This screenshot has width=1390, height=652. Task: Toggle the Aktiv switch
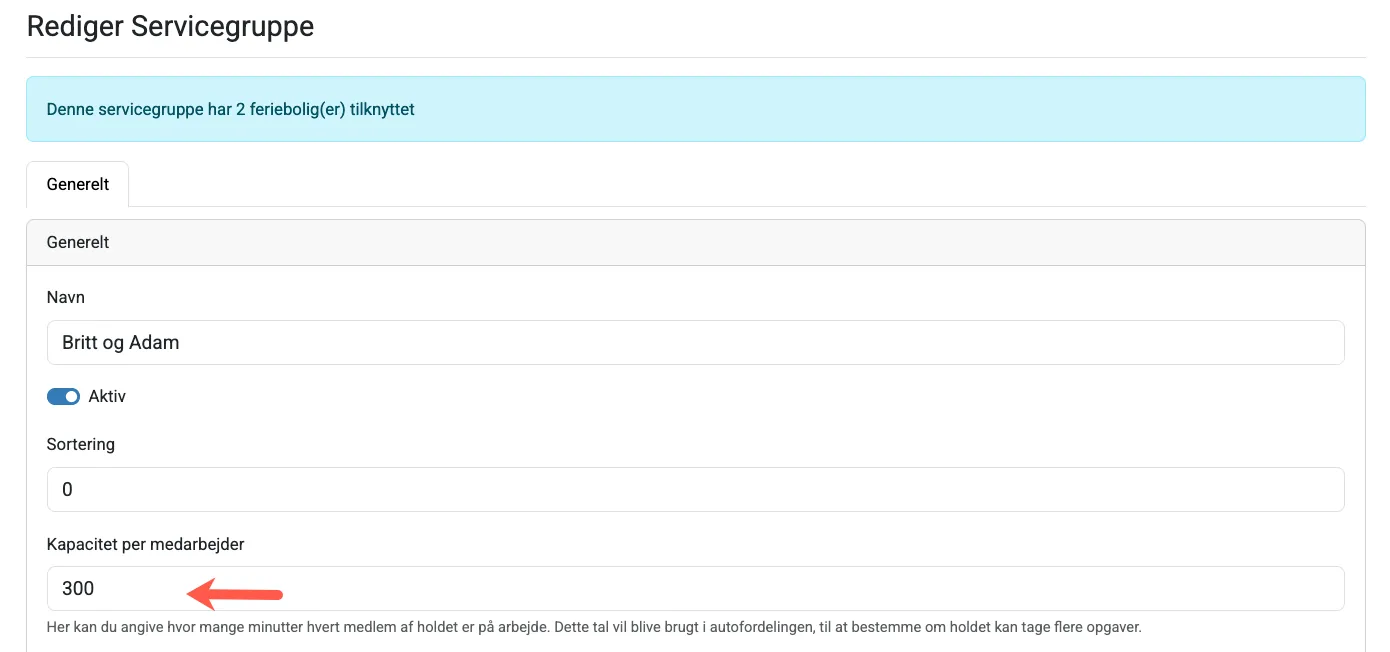tap(63, 396)
